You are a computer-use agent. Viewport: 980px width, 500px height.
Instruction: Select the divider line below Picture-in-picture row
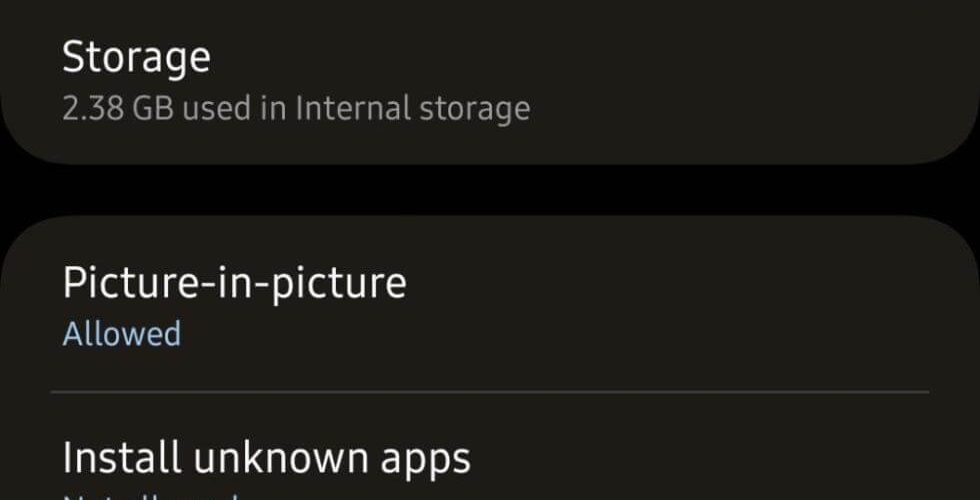490,392
